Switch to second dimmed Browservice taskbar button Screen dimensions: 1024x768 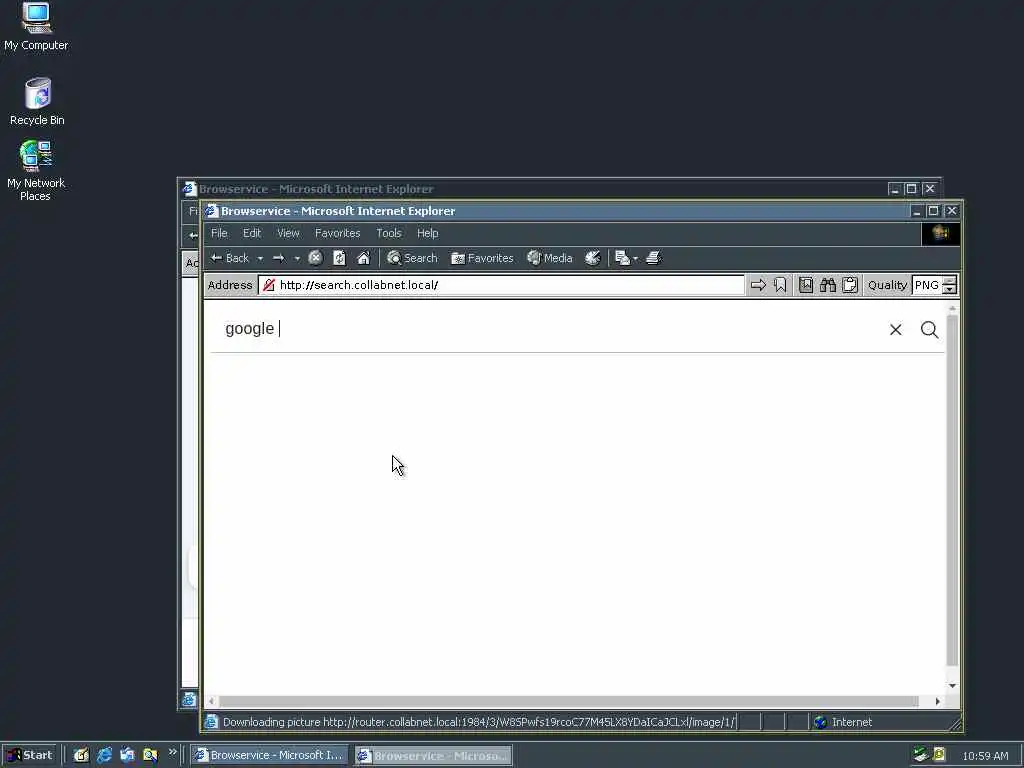click(x=433, y=755)
